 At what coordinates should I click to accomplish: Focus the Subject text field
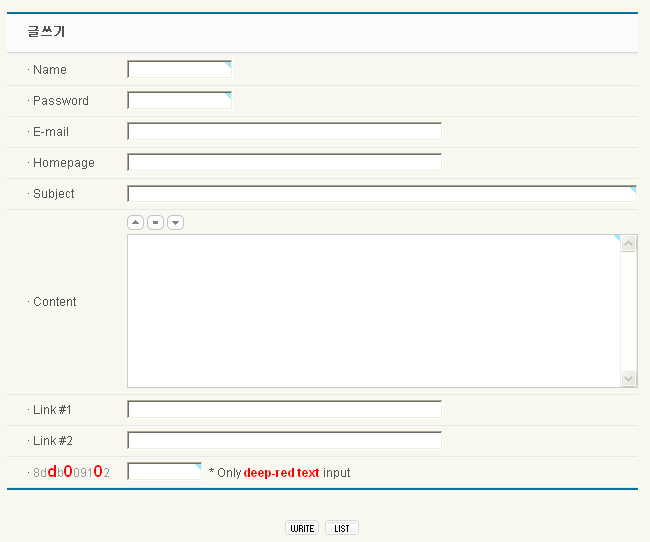tap(381, 194)
